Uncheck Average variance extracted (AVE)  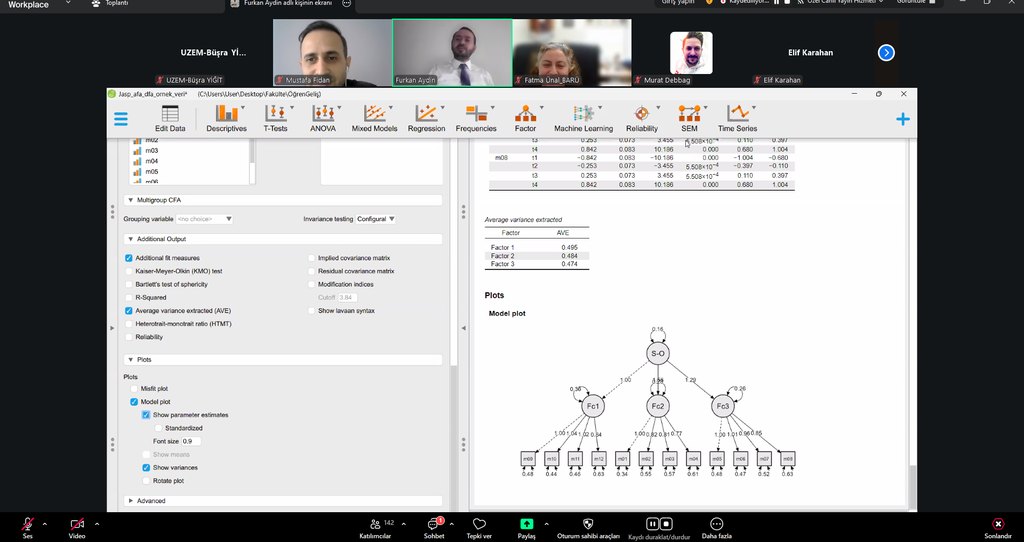(129, 311)
